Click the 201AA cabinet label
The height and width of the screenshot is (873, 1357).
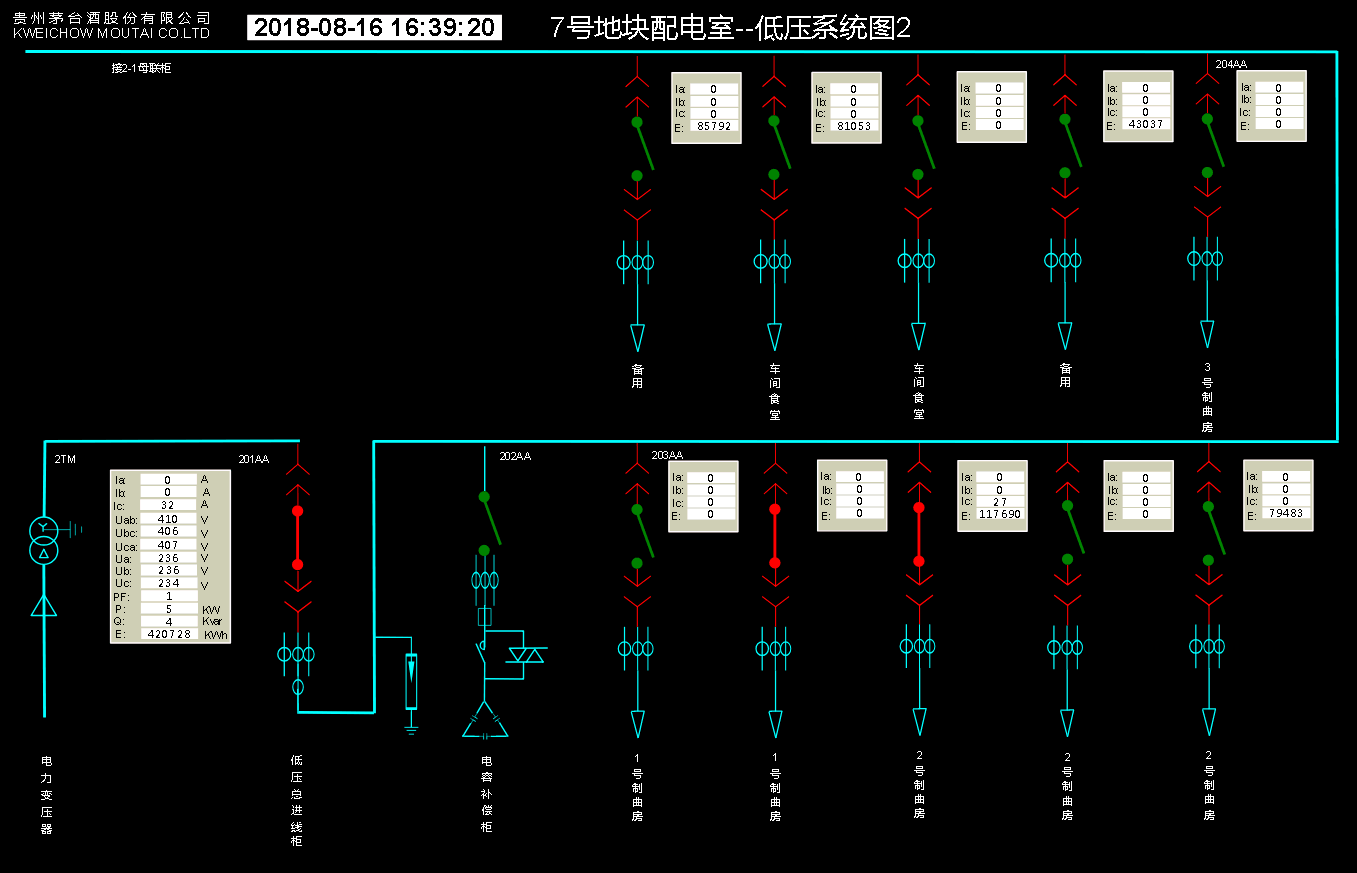[254, 459]
